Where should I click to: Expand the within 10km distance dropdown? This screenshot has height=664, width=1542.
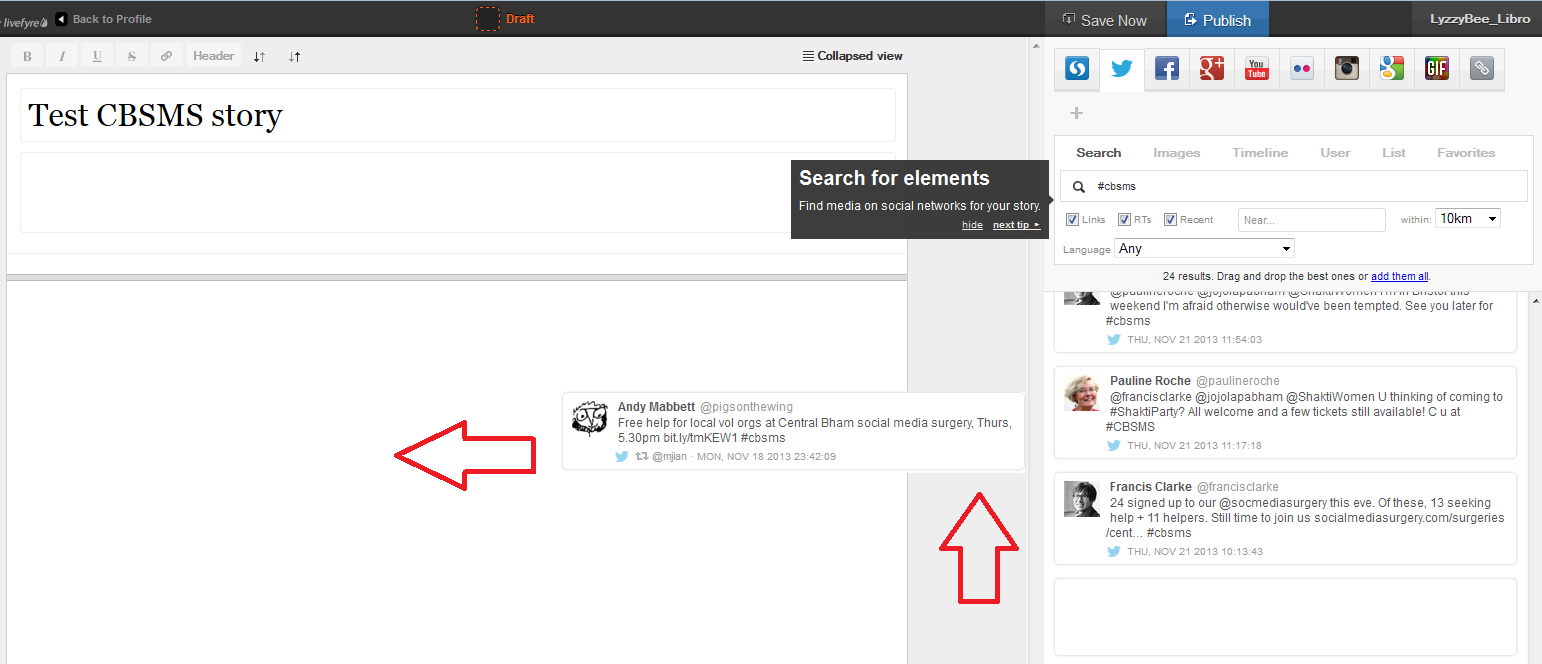point(1467,219)
